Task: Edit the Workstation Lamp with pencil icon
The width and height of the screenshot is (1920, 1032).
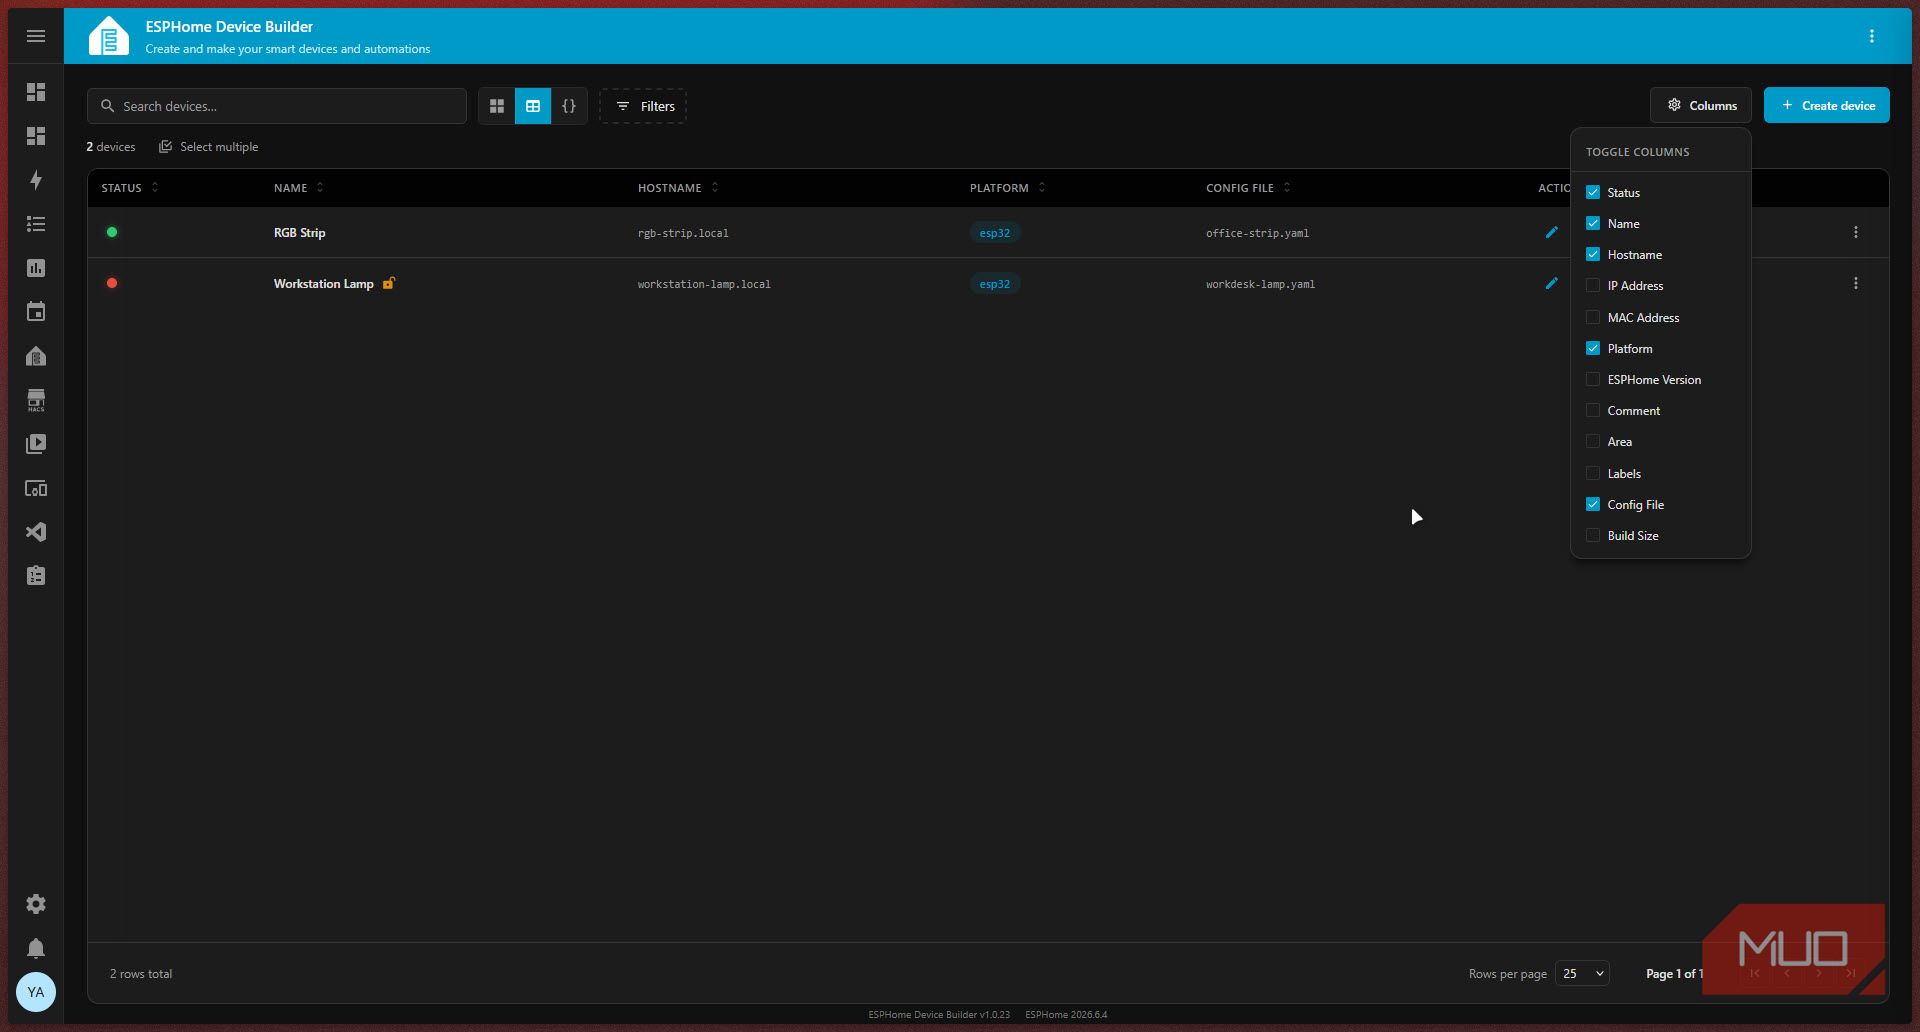Action: (x=1552, y=283)
